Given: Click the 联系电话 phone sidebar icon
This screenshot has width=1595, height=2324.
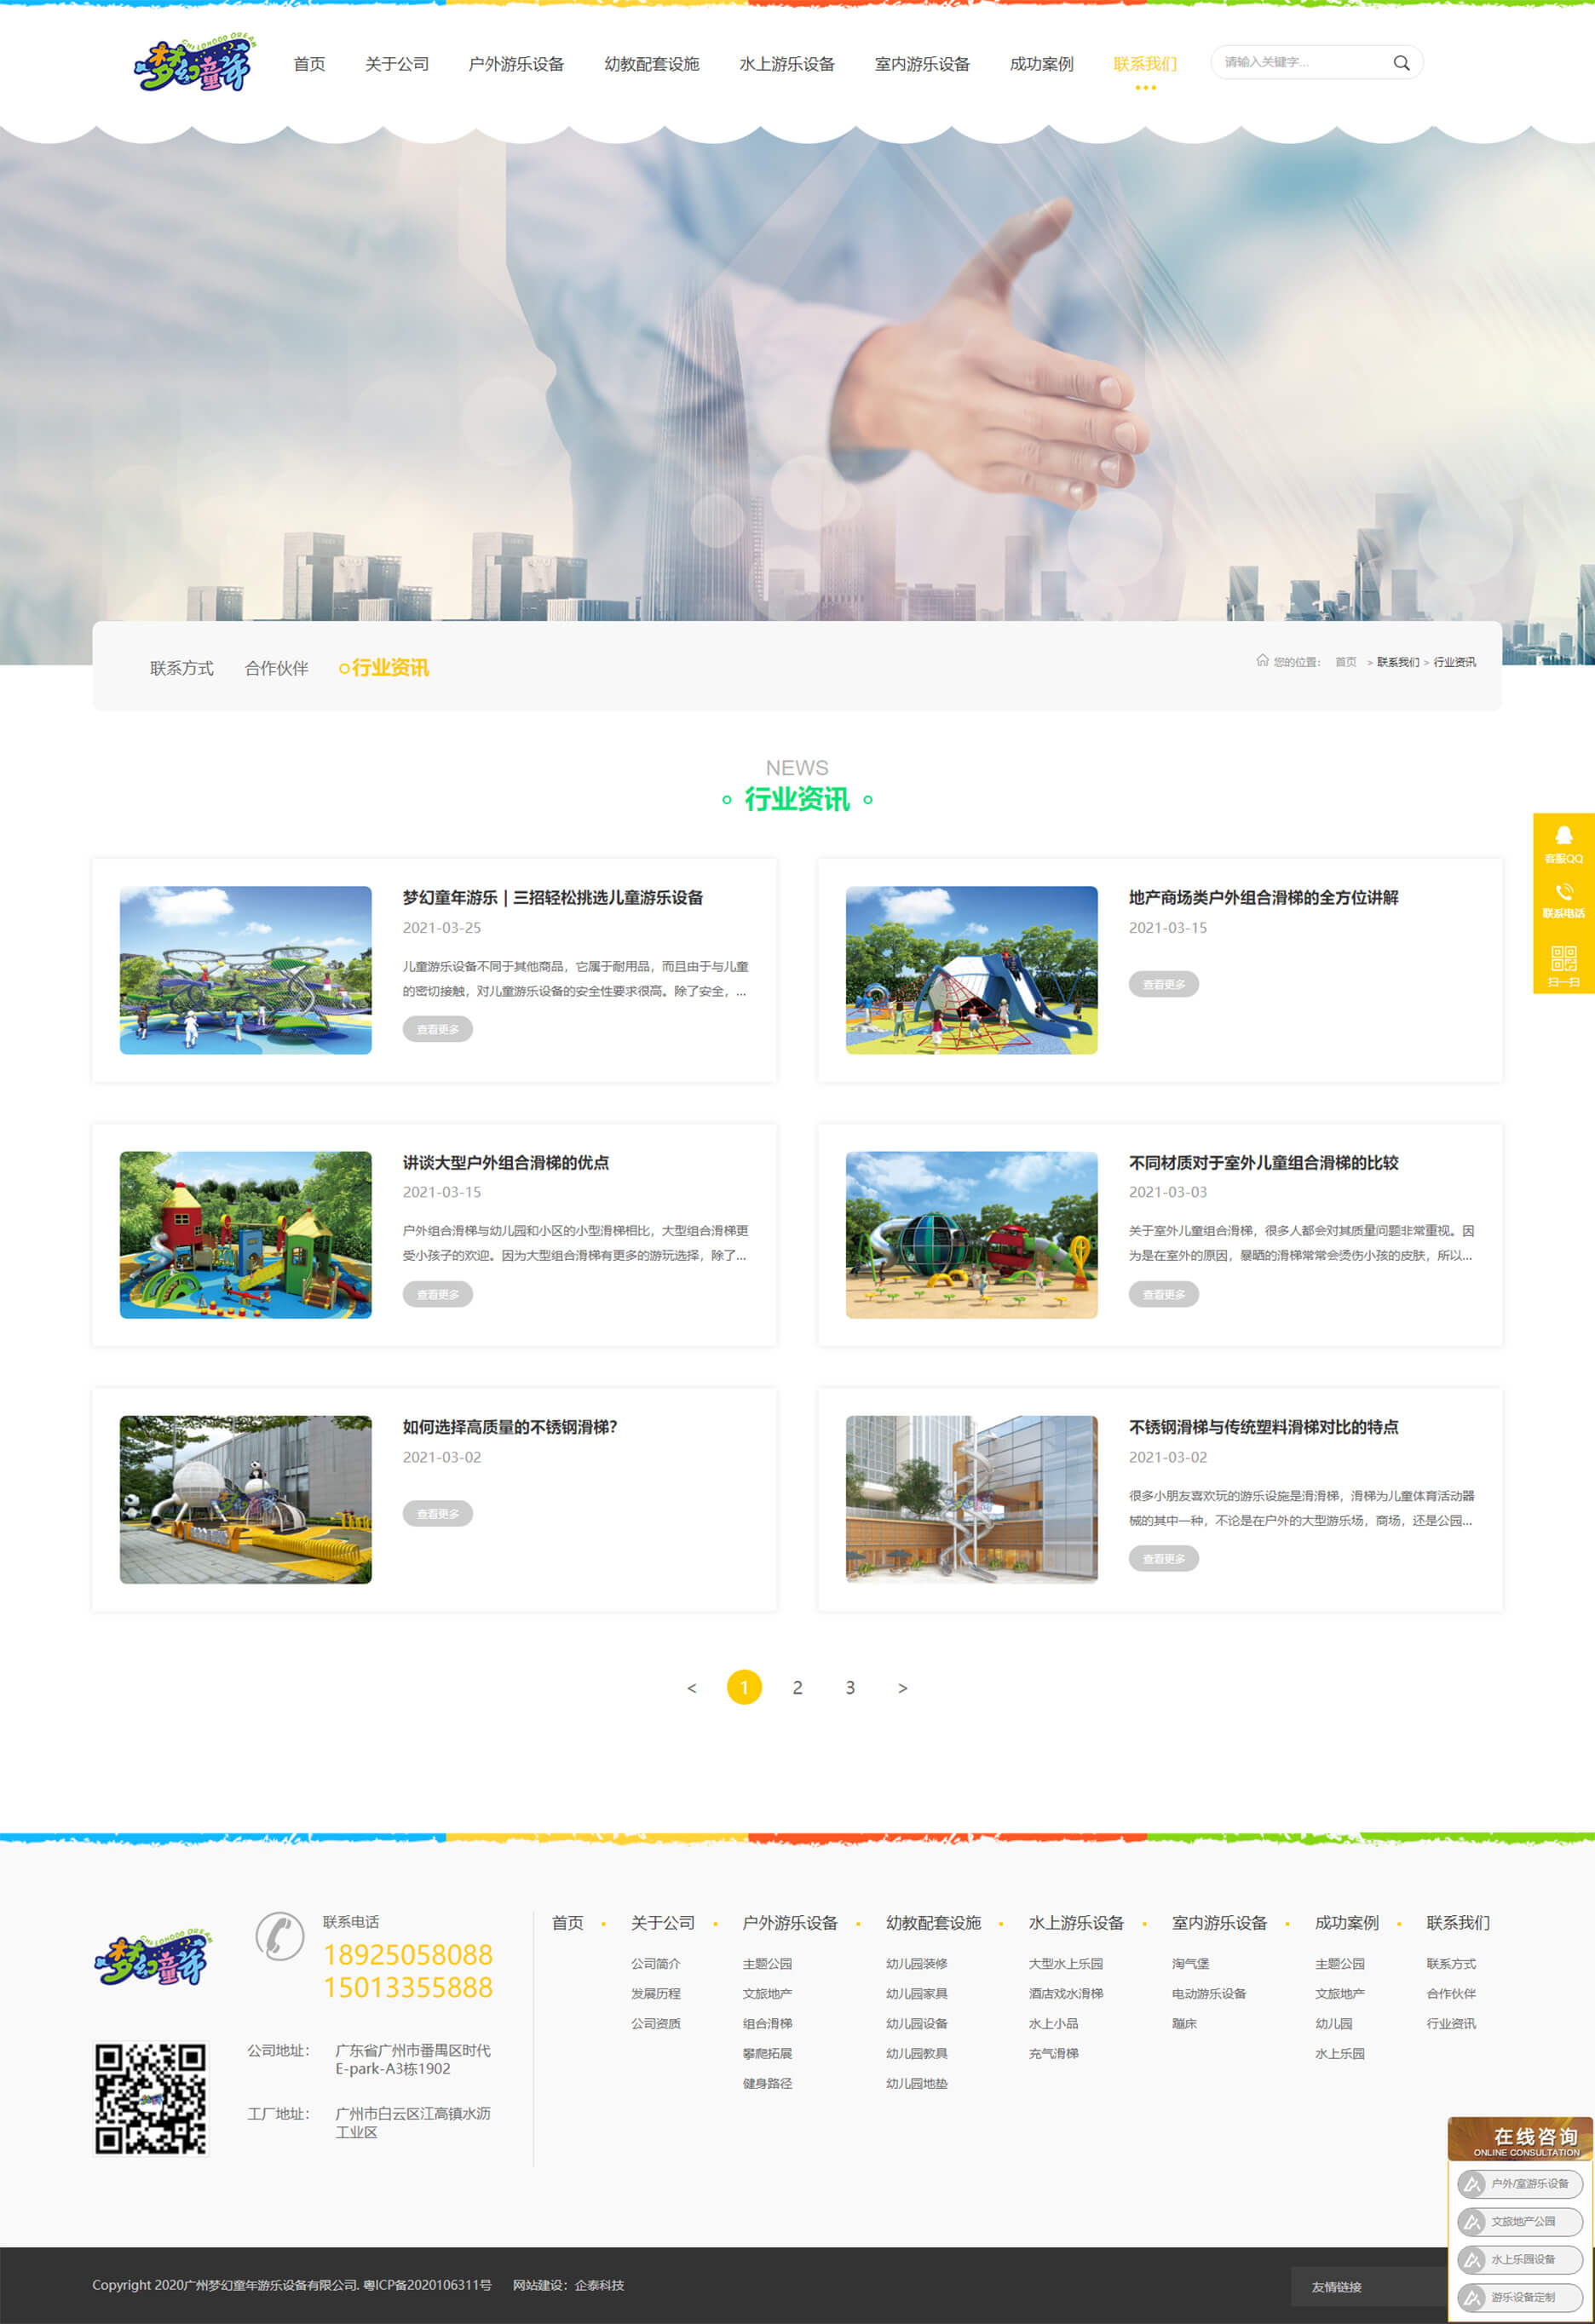Looking at the screenshot, I should click(x=1563, y=899).
